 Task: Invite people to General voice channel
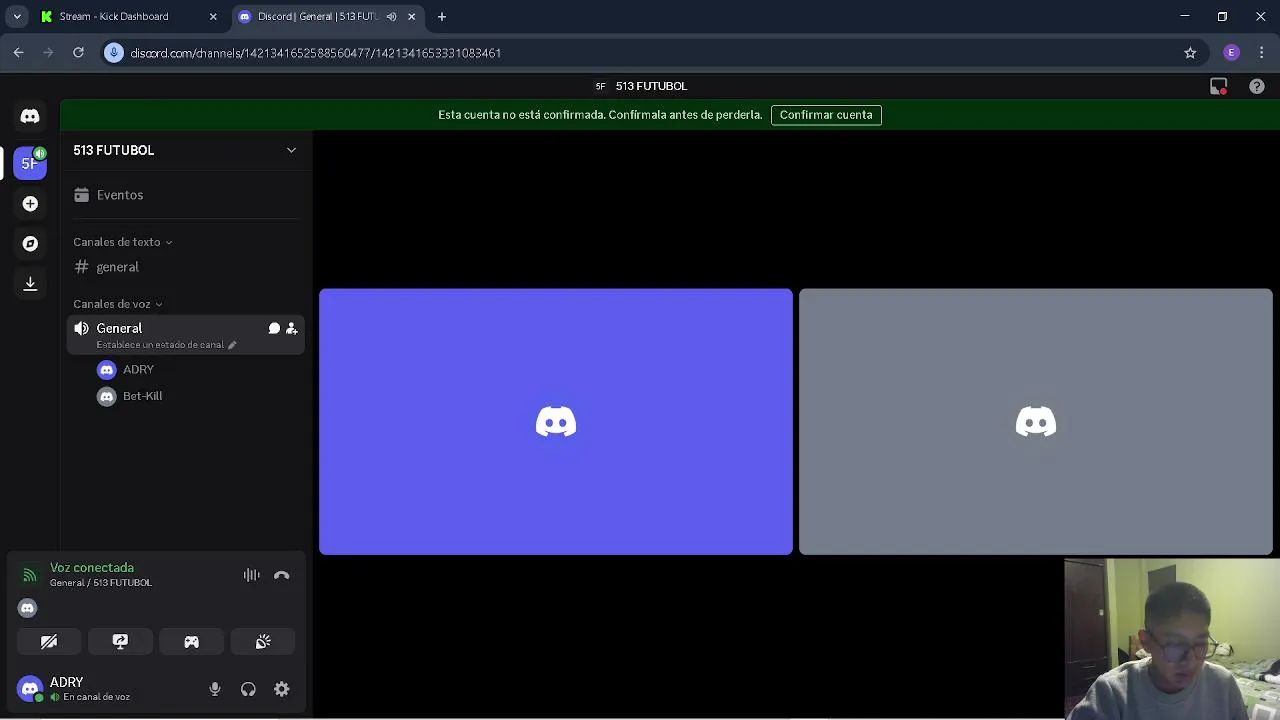(x=291, y=328)
